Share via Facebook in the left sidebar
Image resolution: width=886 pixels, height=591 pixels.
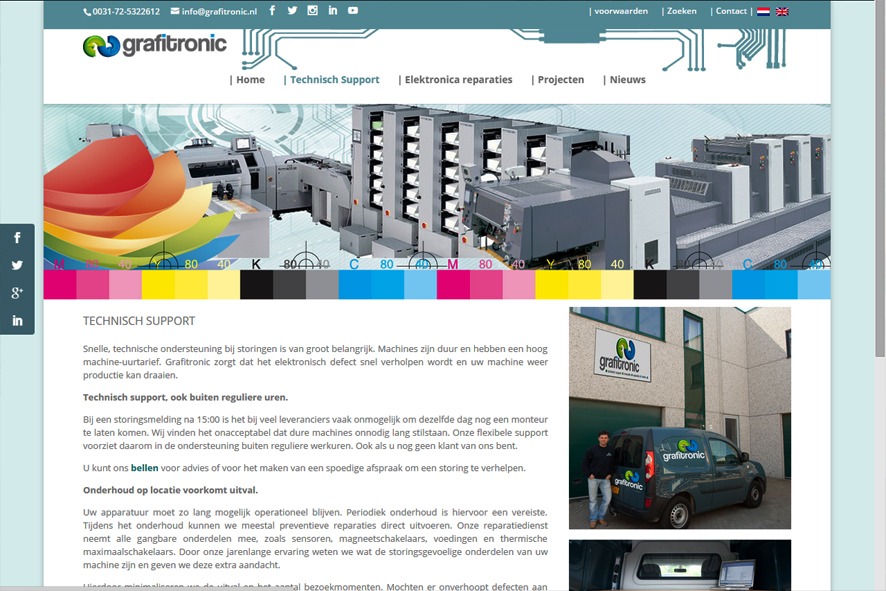[x=17, y=237]
